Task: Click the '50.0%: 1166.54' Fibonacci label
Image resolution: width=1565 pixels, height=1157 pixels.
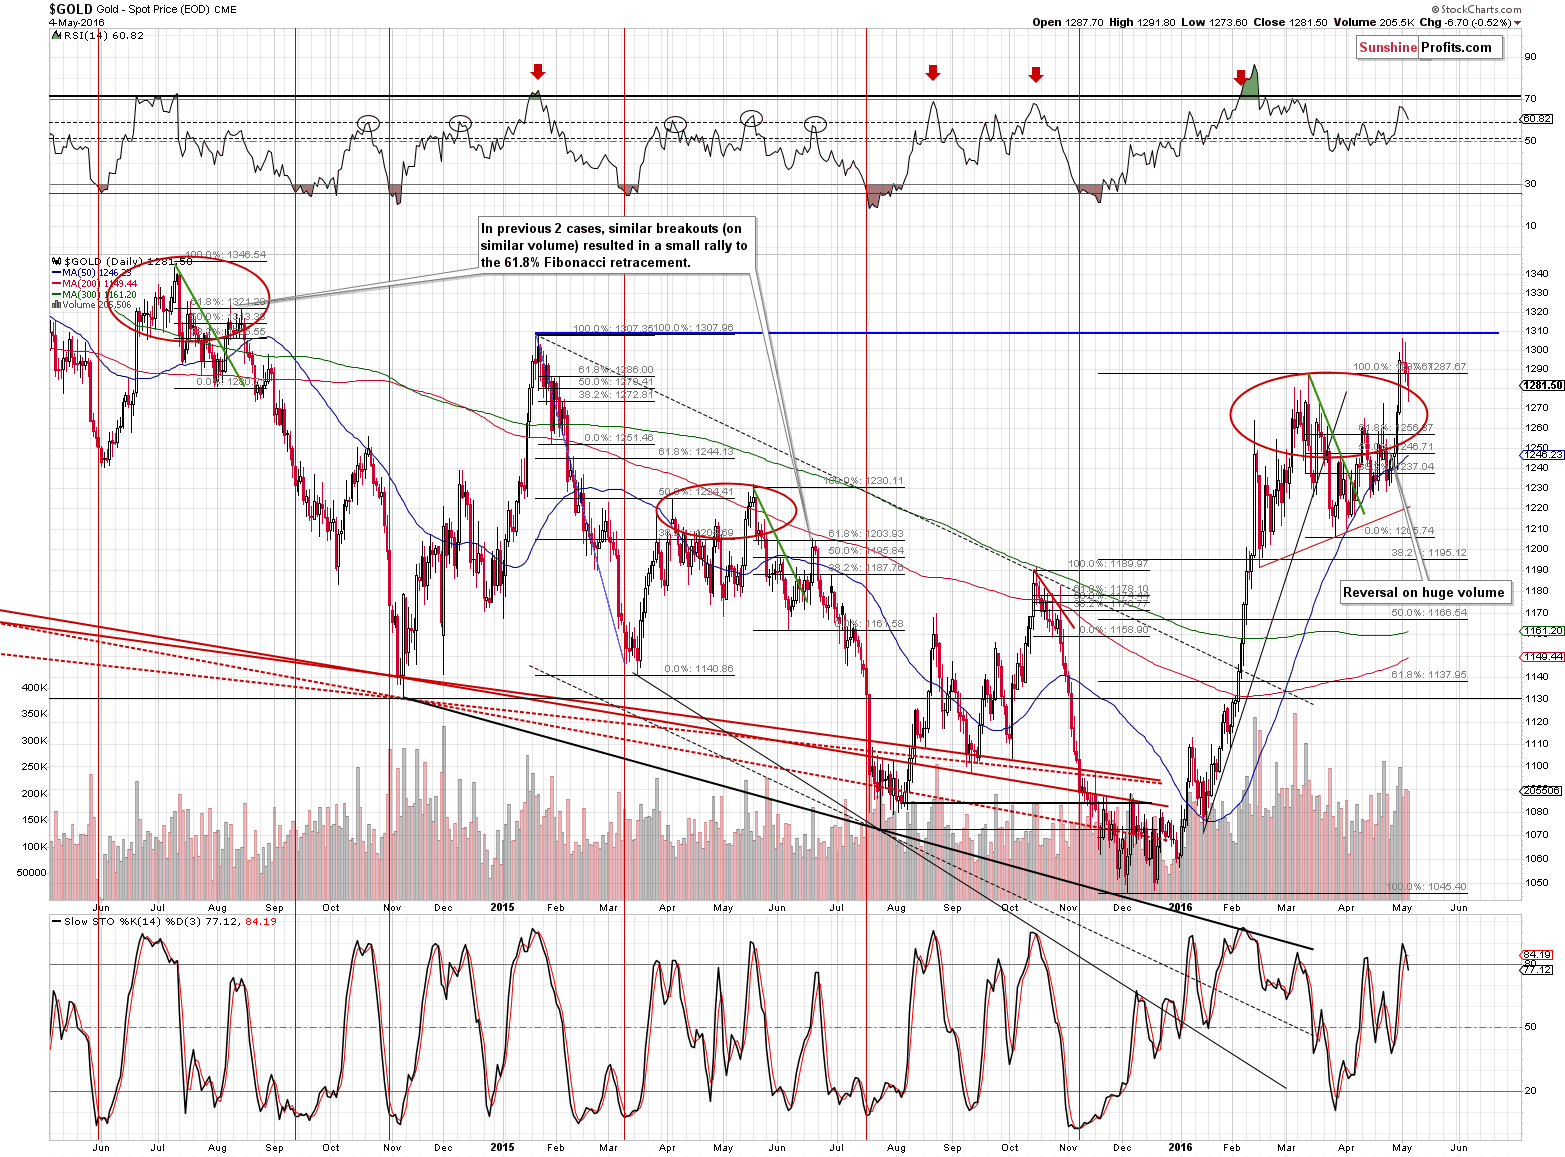Action: click(x=1429, y=613)
